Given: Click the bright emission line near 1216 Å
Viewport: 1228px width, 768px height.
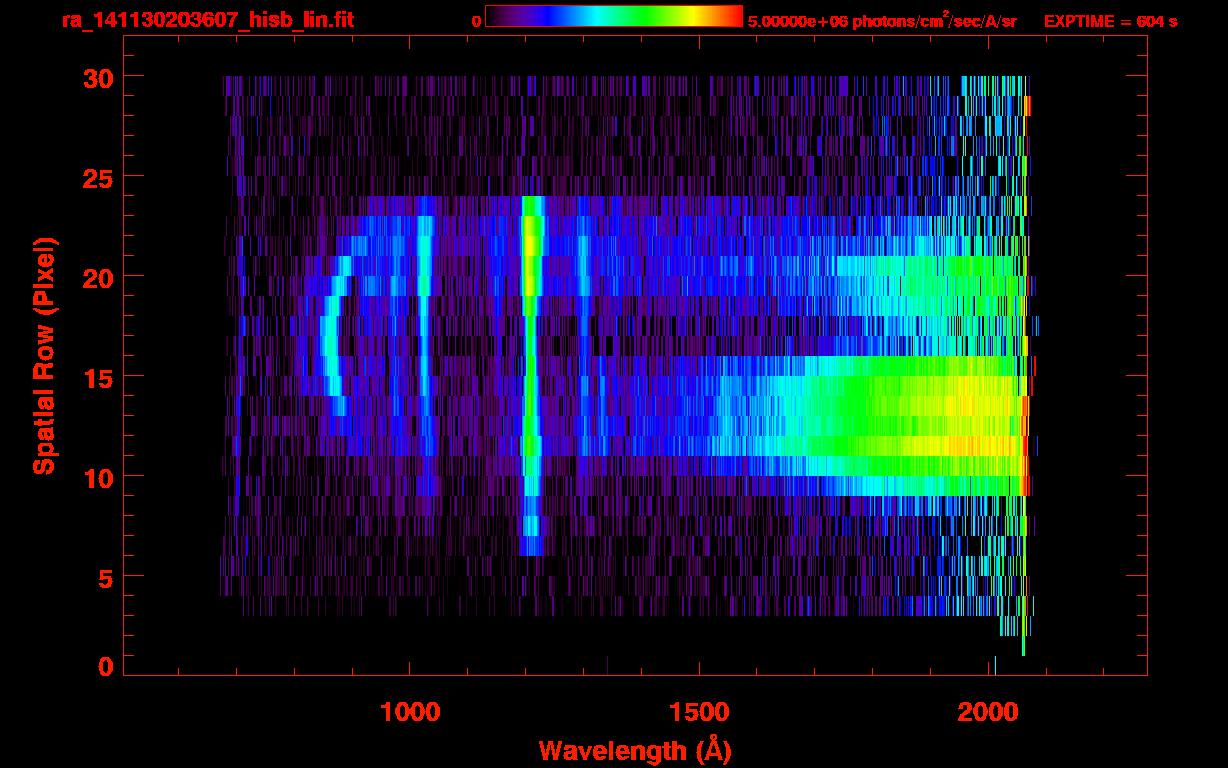Looking at the screenshot, I should click(531, 375).
